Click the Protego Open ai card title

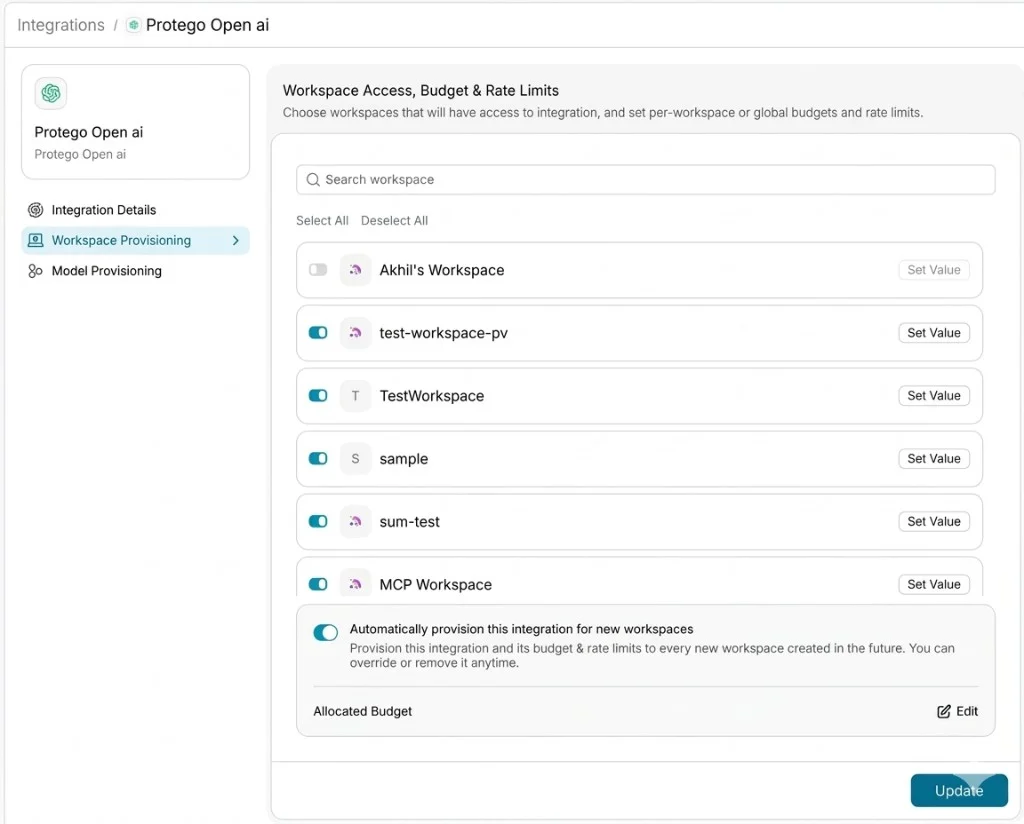coord(89,132)
